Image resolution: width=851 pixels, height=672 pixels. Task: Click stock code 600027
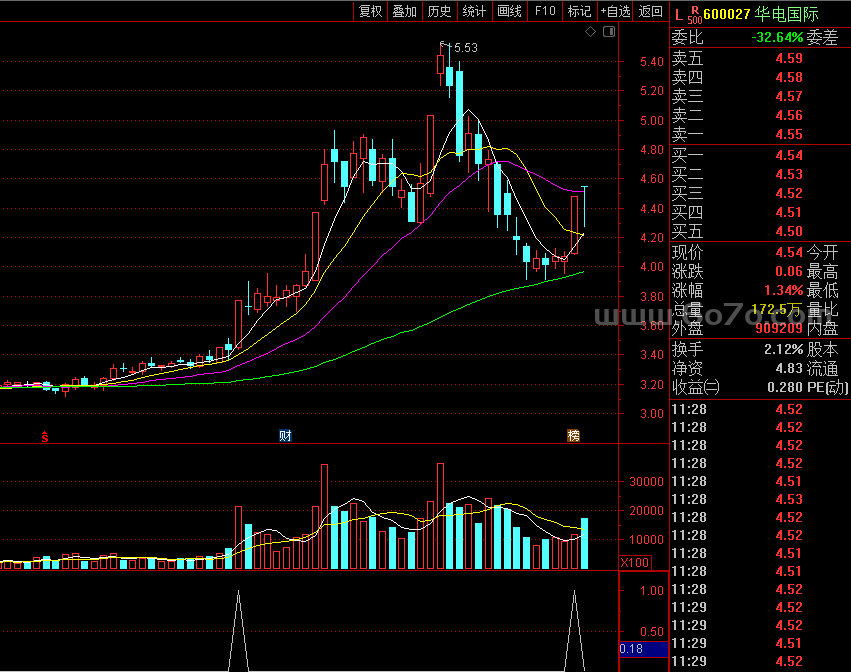727,15
